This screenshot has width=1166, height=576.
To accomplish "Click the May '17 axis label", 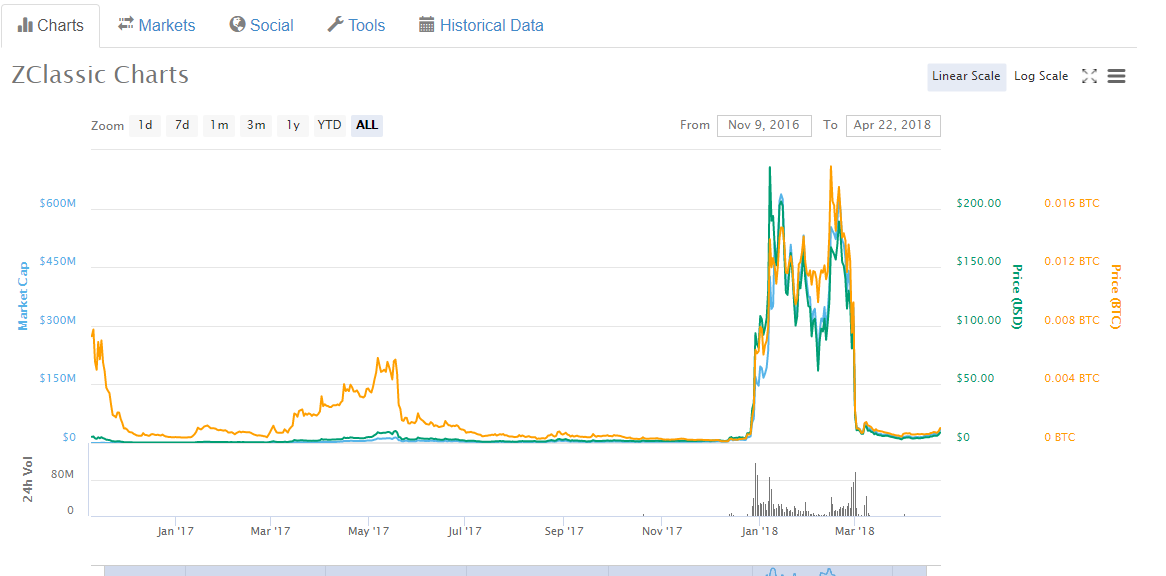I will (369, 531).
